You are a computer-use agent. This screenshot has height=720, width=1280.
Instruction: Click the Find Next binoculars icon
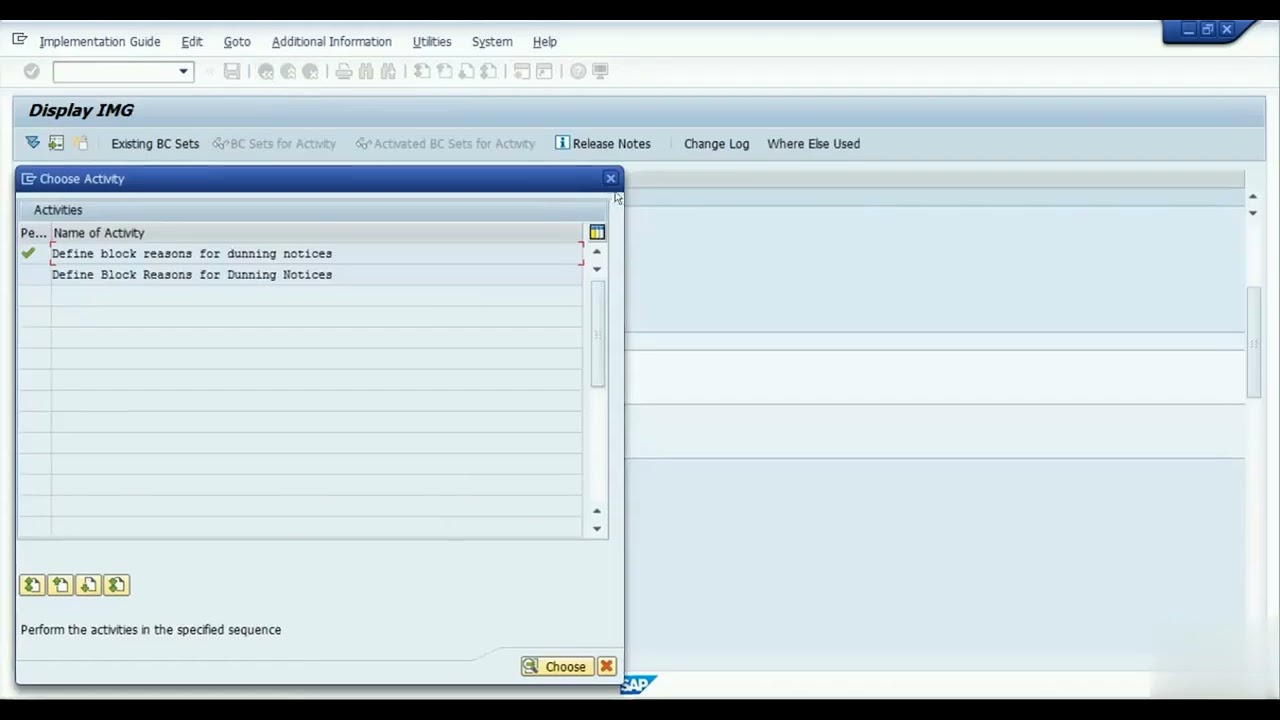coord(388,71)
